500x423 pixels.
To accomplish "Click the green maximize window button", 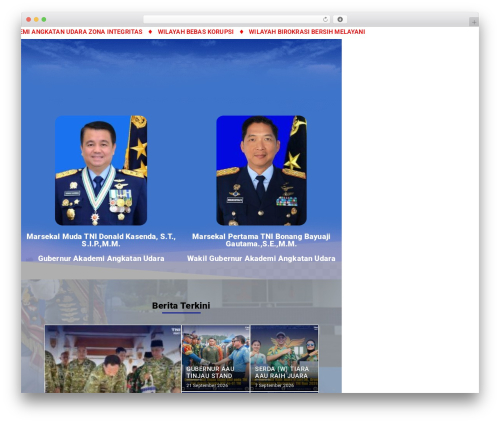I will point(44,20).
